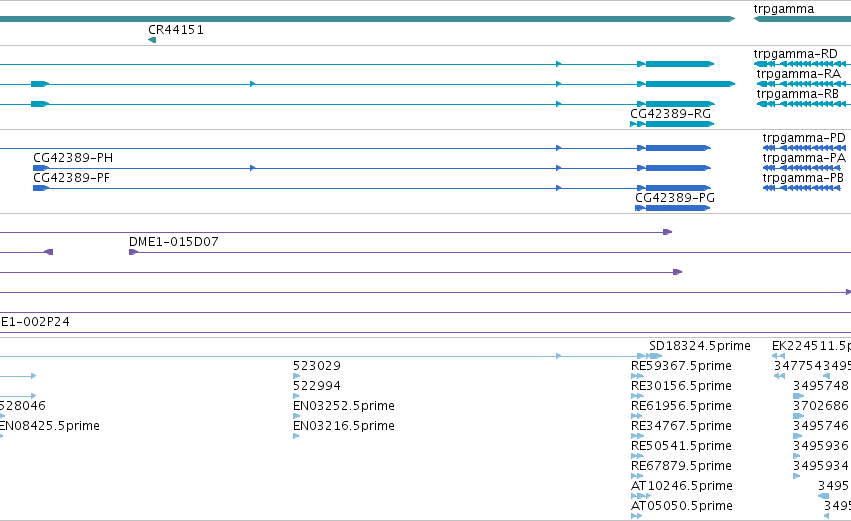Open the SD18324.5prime EST label
Screen dimensions: 851x521
click(x=700, y=346)
